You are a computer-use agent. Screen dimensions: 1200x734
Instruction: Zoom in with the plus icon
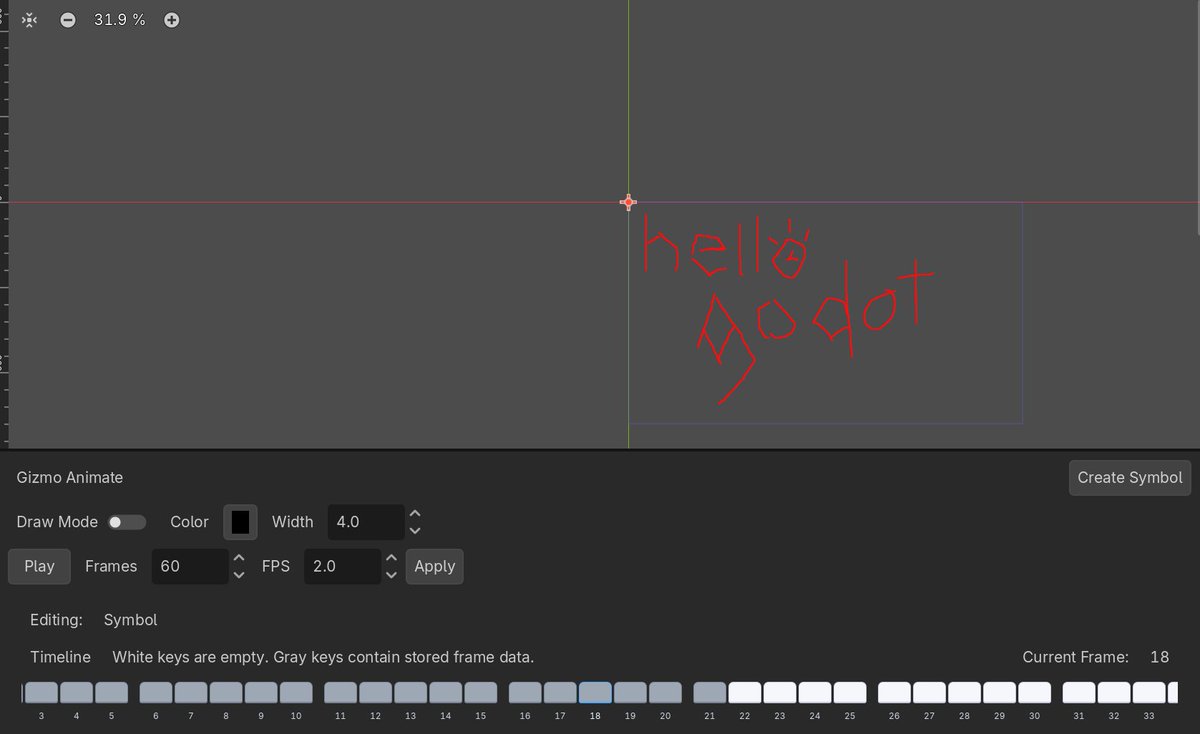(x=172, y=20)
